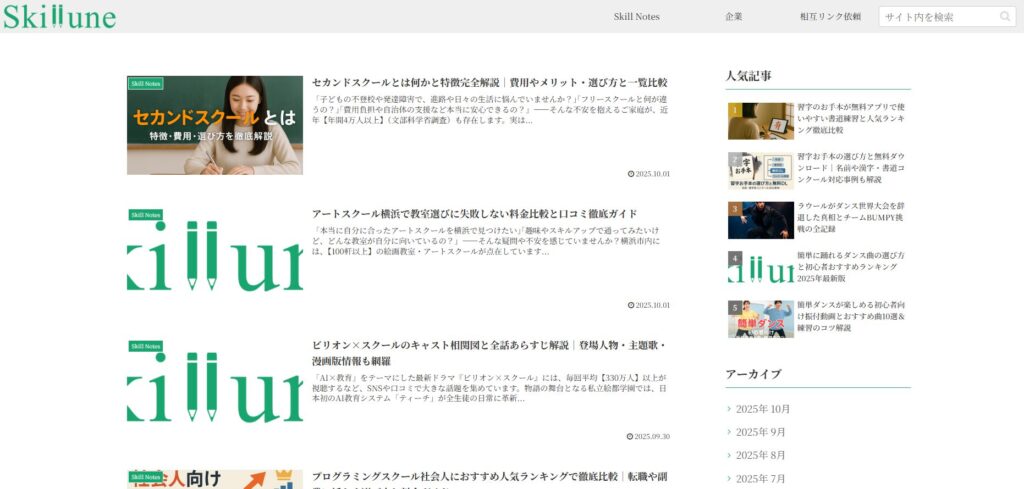Open the 企業 menu item

coord(734,17)
